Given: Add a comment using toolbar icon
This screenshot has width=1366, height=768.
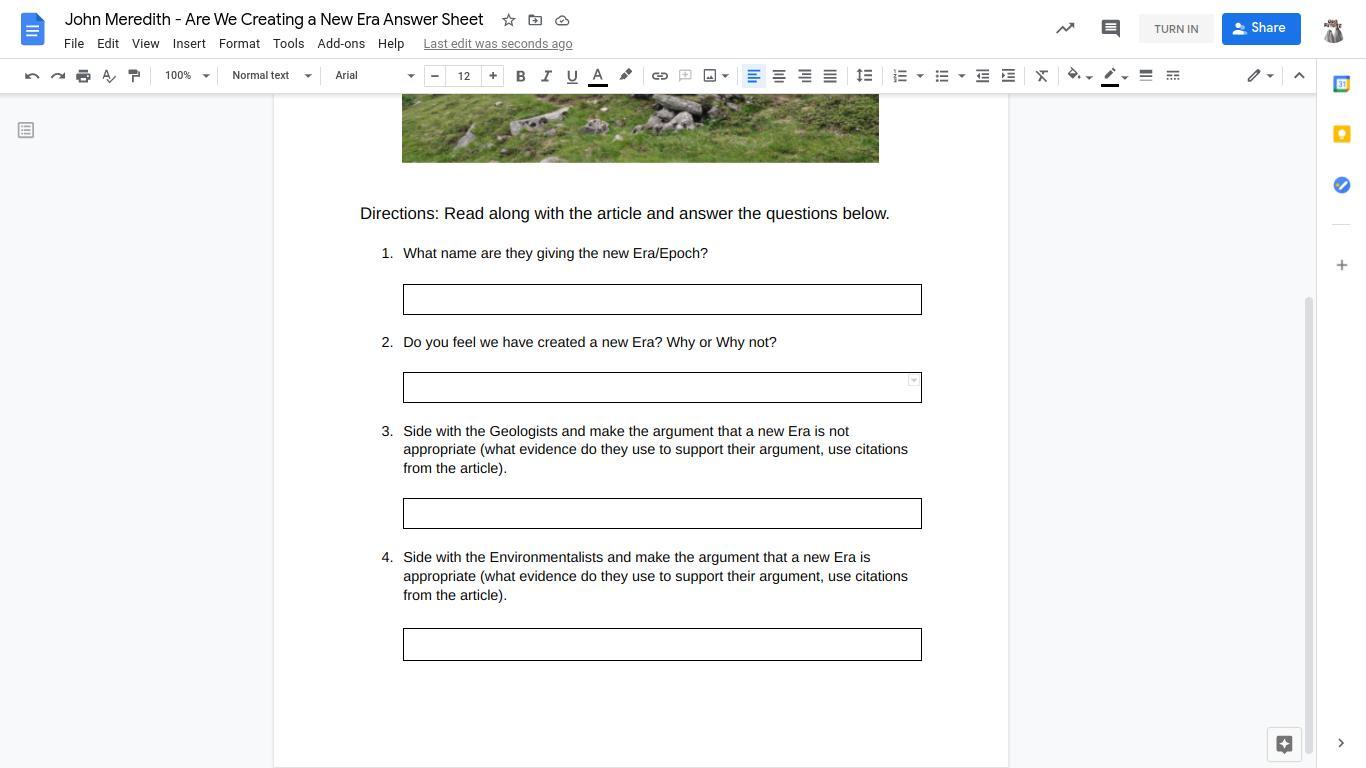Looking at the screenshot, I should 685,76.
